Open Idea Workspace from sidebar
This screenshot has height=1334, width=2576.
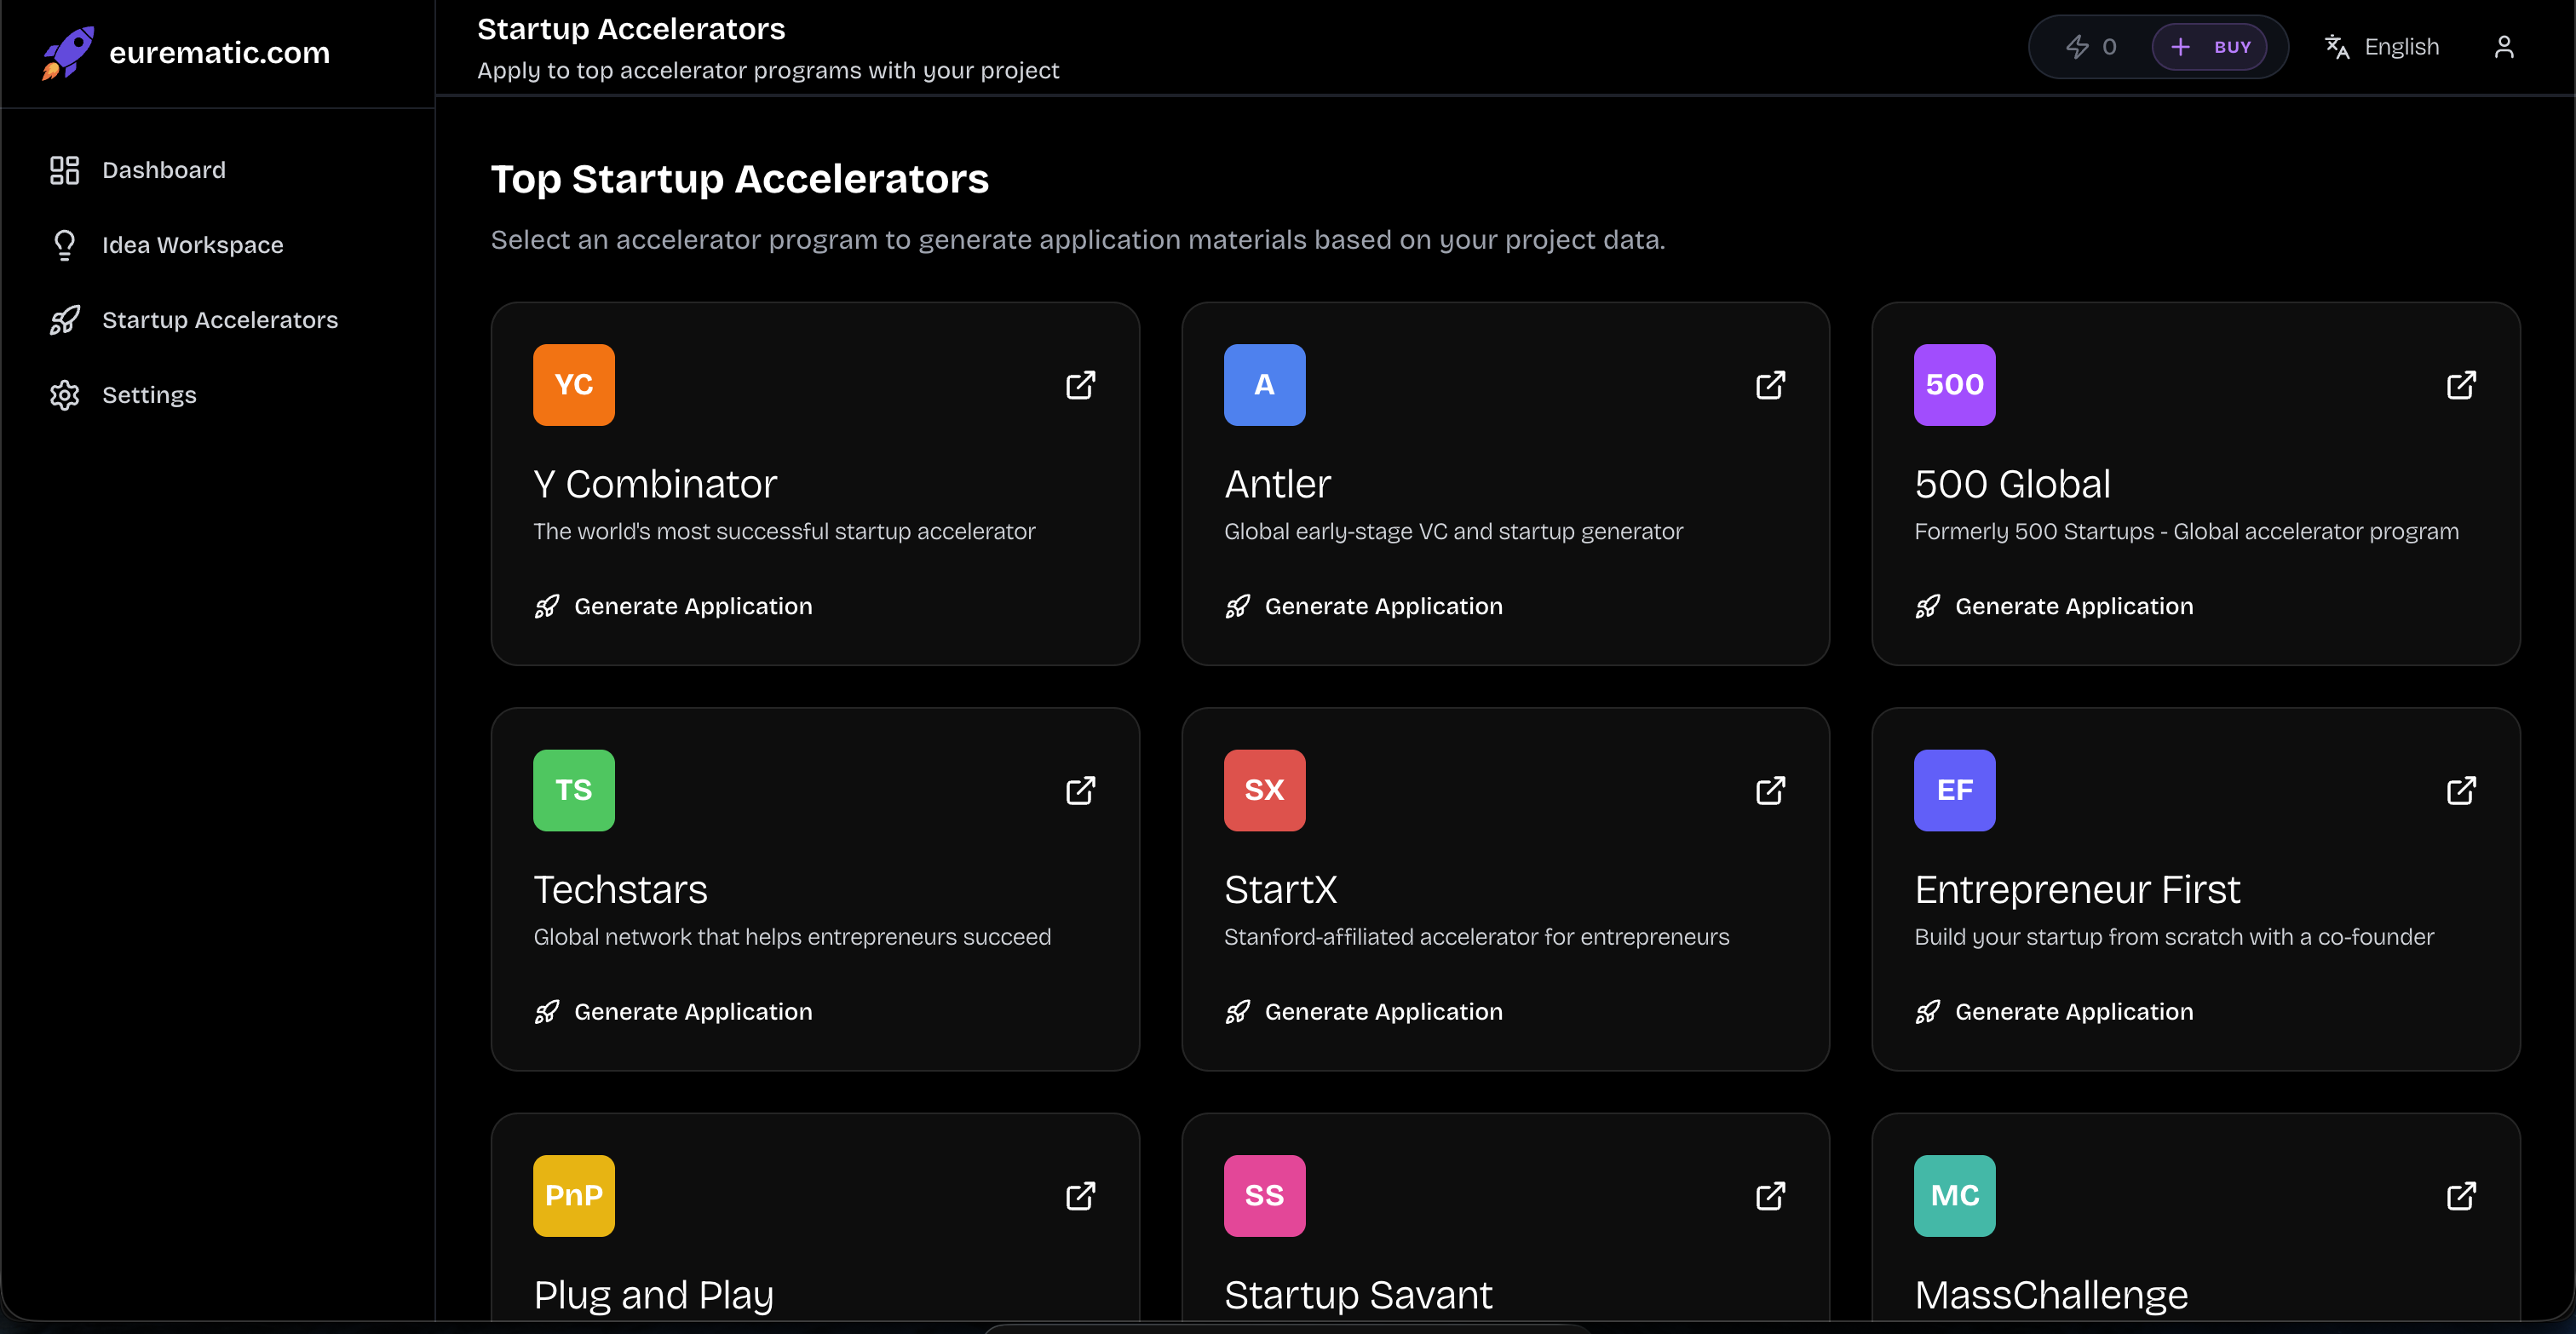(x=192, y=245)
